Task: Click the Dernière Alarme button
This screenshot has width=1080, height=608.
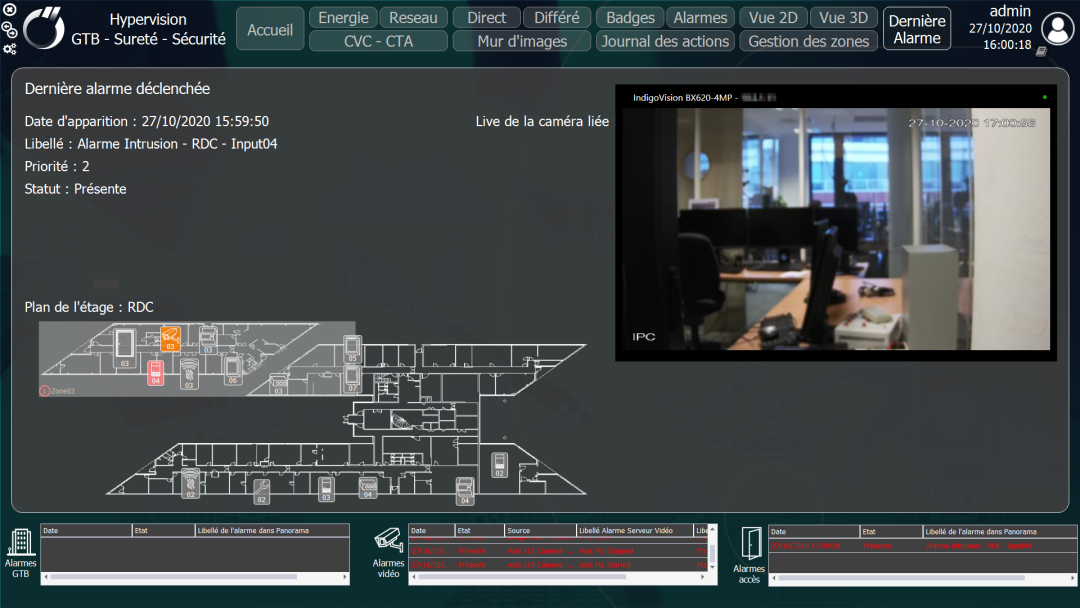Action: [x=917, y=29]
